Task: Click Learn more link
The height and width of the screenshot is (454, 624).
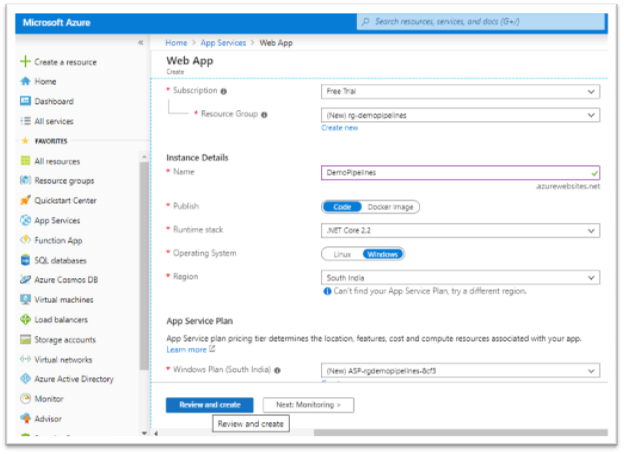Action: (x=186, y=350)
